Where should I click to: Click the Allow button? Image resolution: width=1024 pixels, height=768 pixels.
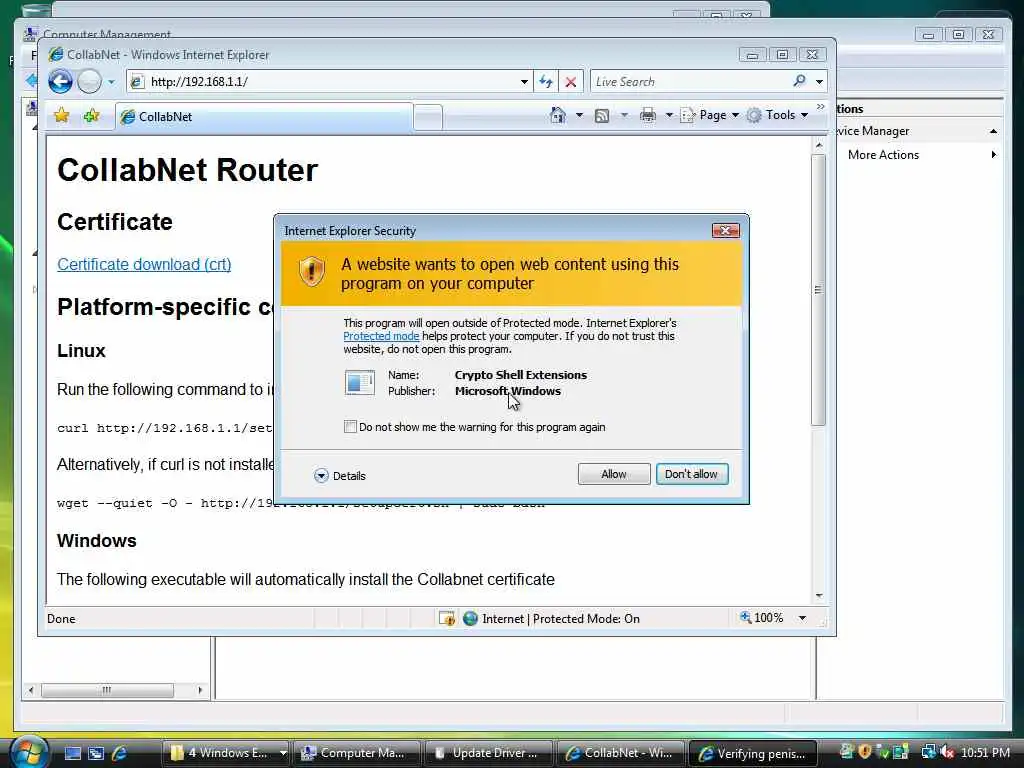point(614,474)
